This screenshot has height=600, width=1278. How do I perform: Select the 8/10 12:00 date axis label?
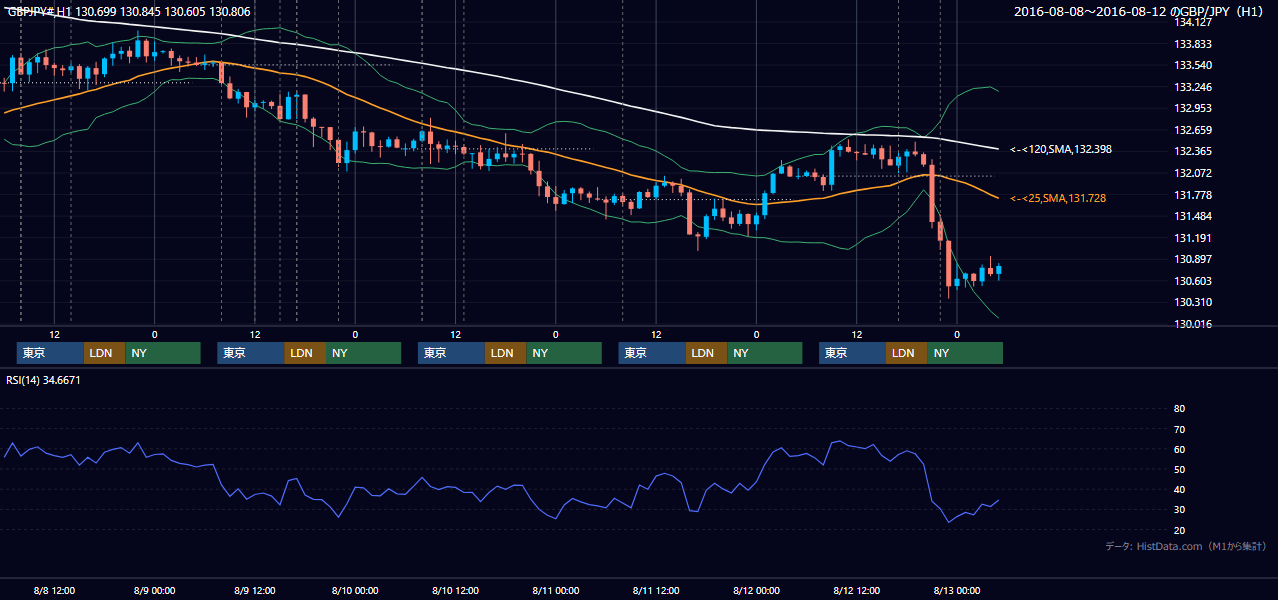pos(455,590)
